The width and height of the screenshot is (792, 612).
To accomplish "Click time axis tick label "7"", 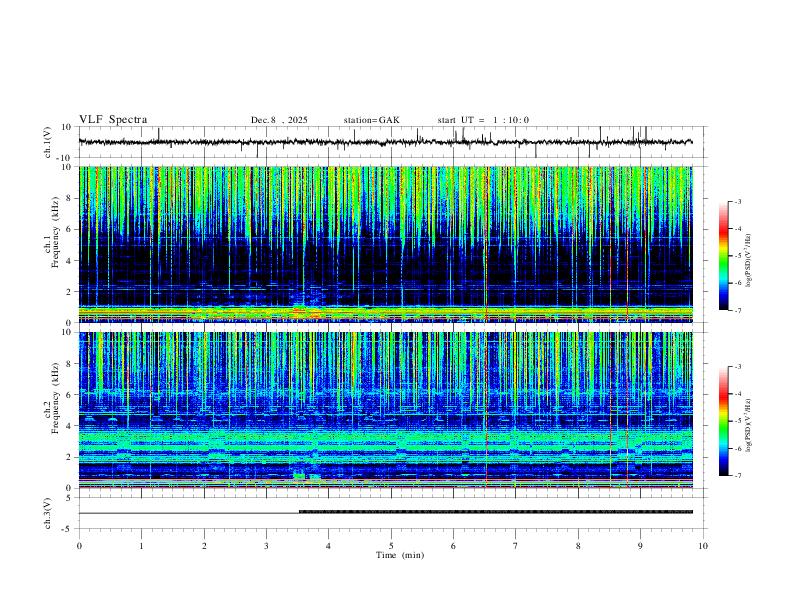I will pyautogui.click(x=516, y=546).
